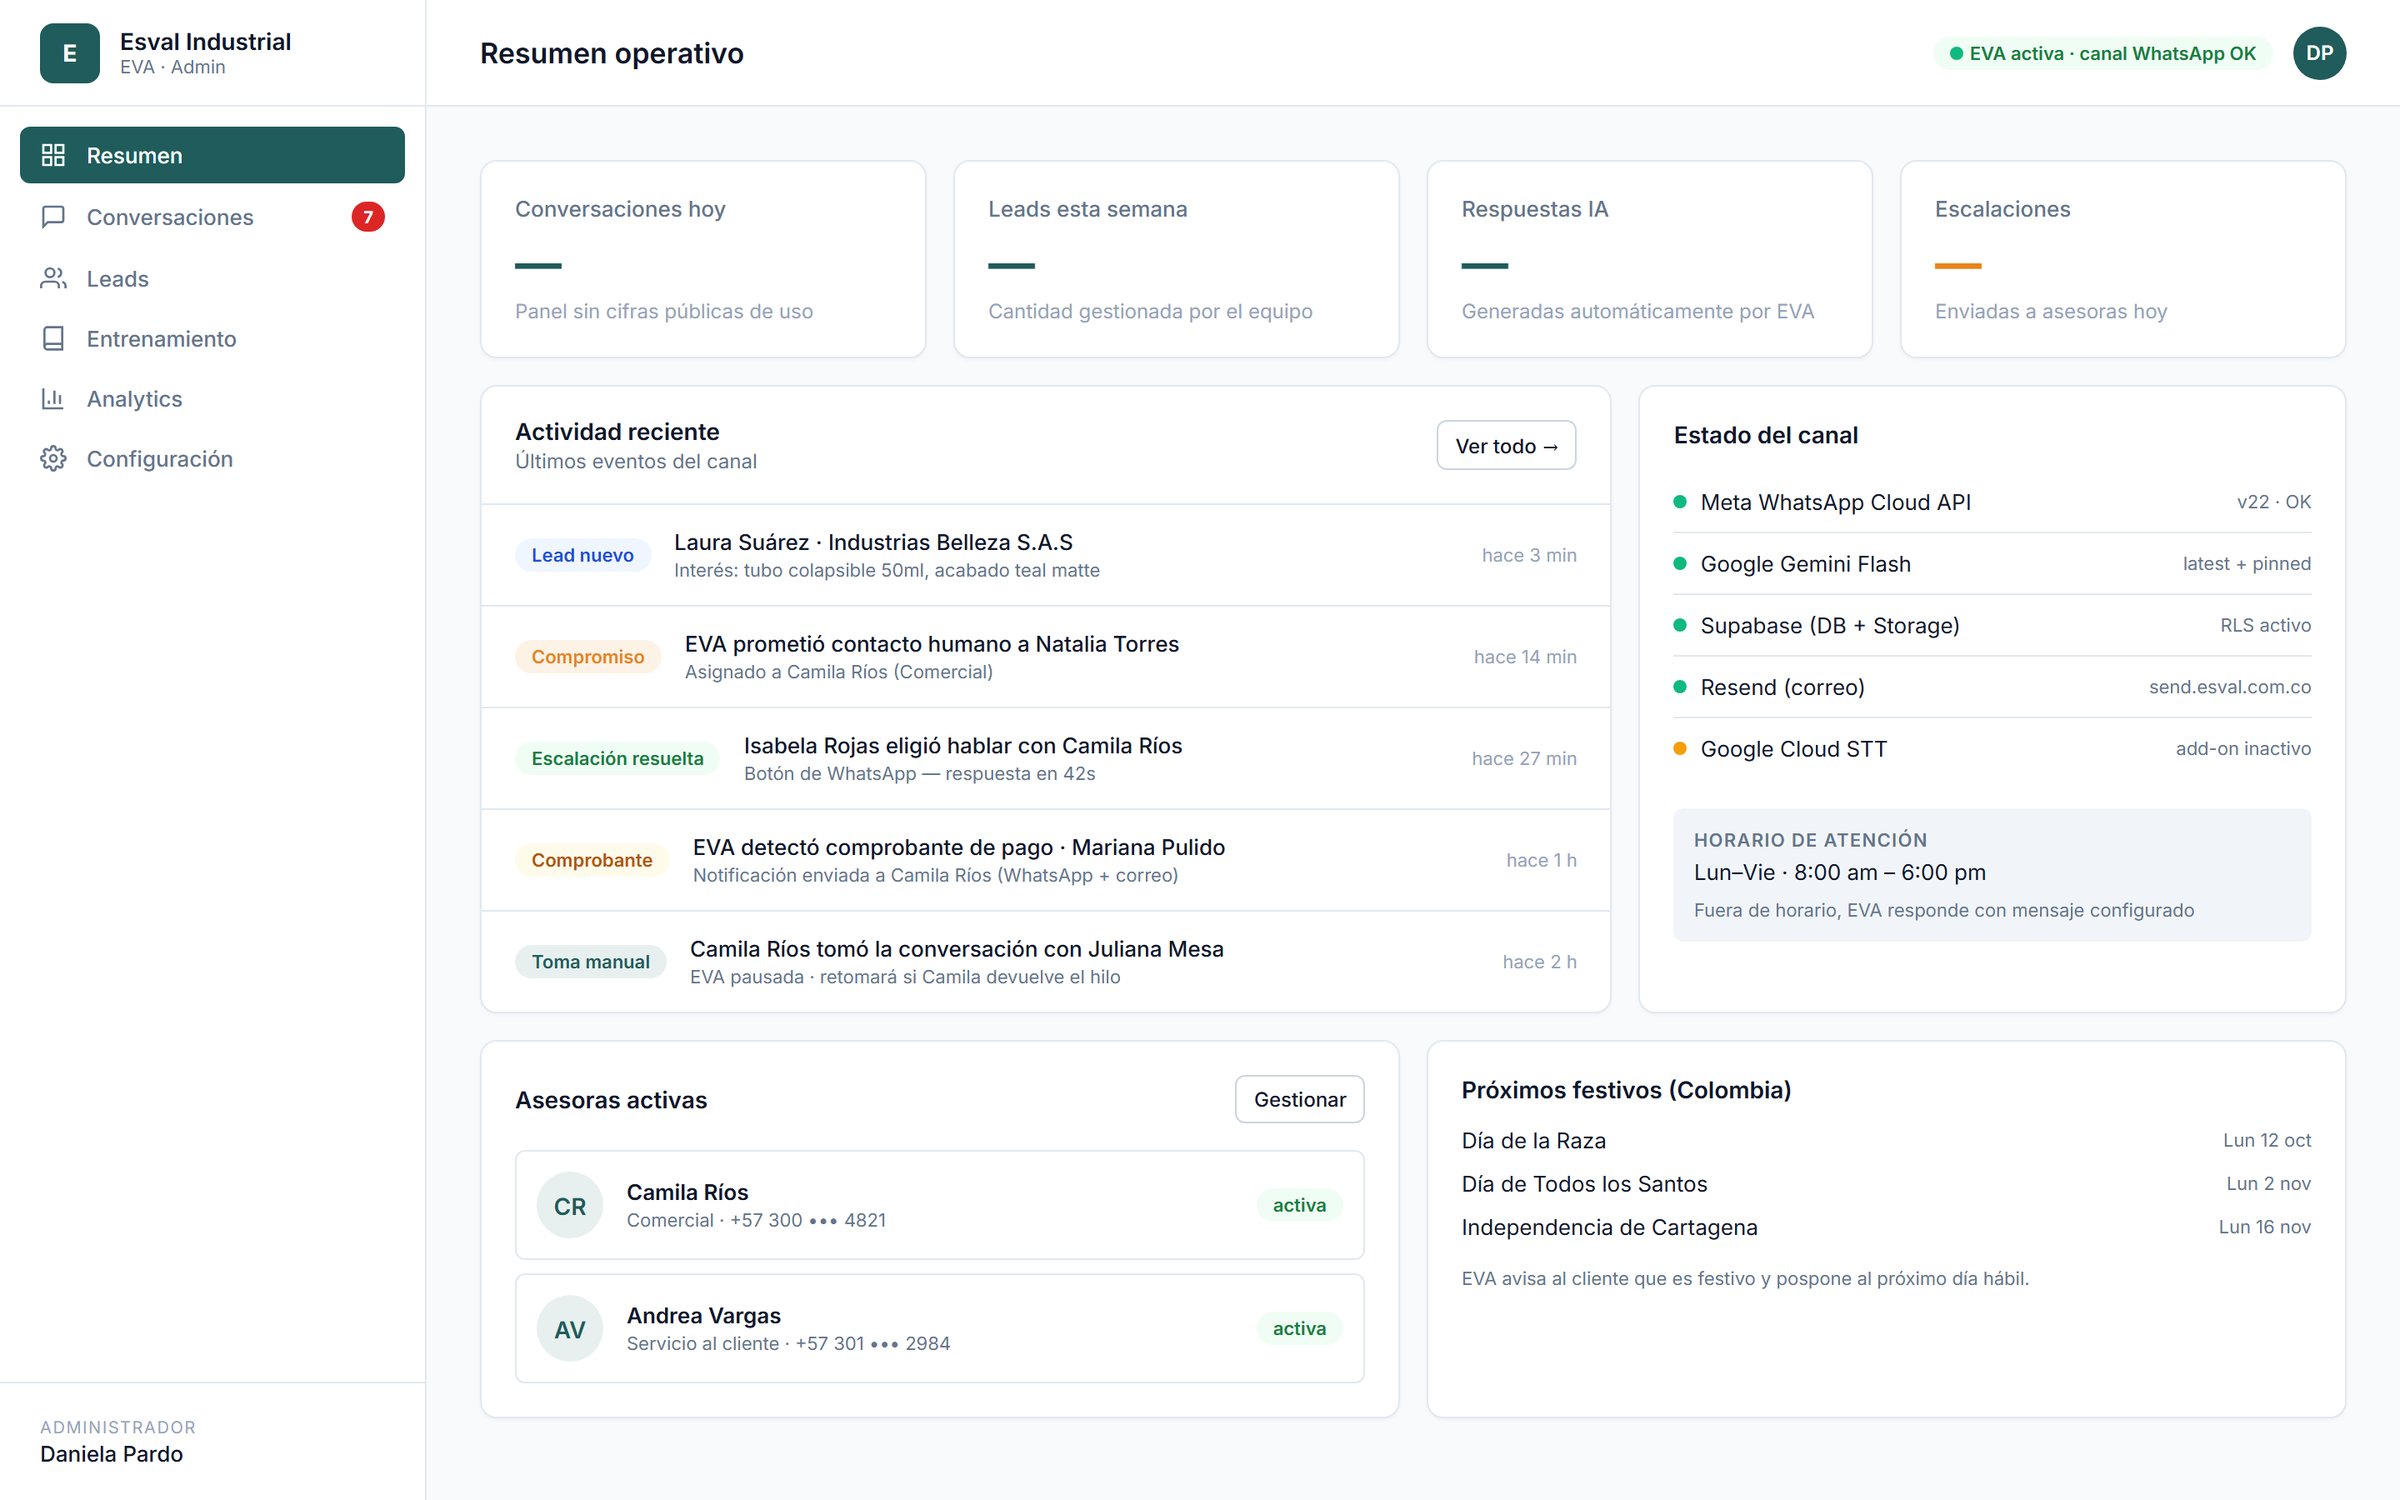
Task: Click the Resumen grid icon in sidebar
Action: (x=53, y=155)
